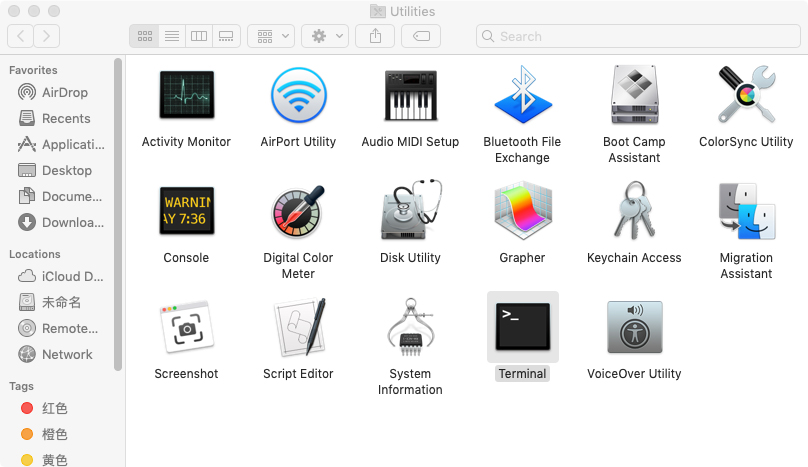The width and height of the screenshot is (808, 467).
Task: Select the Activity Monitor icon
Action: (x=186, y=96)
